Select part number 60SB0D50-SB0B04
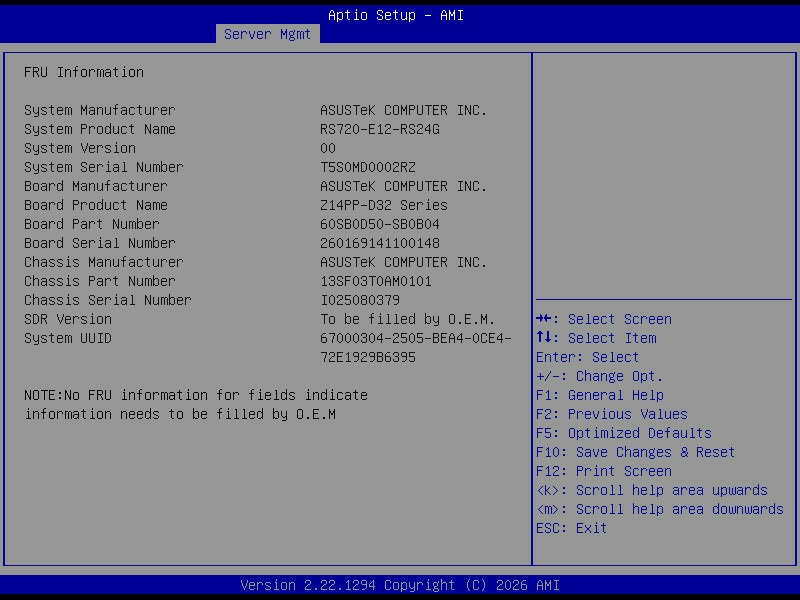The height and width of the screenshot is (600, 800). point(380,224)
